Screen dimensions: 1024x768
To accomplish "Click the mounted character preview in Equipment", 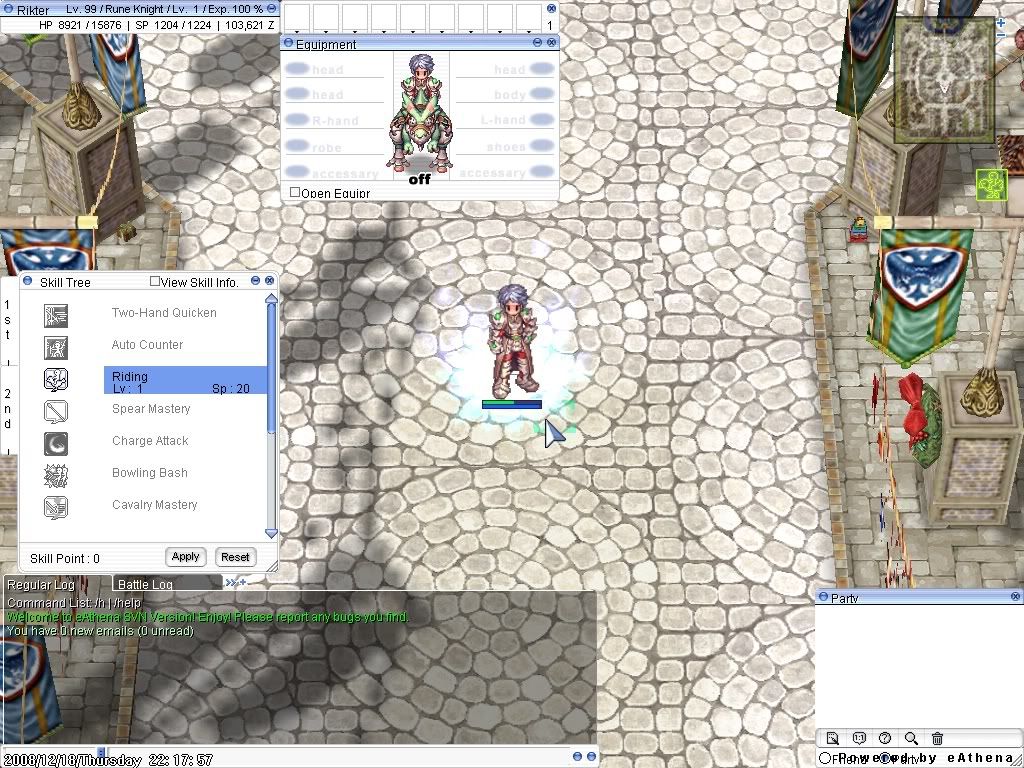I will [421, 112].
